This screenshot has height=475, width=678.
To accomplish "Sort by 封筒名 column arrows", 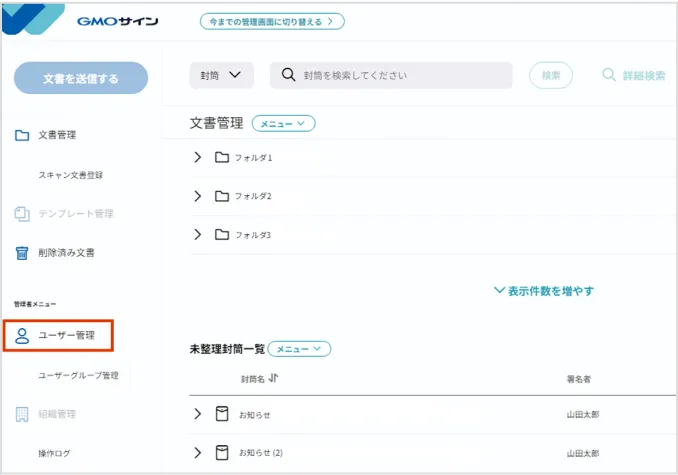I will 273,378.
